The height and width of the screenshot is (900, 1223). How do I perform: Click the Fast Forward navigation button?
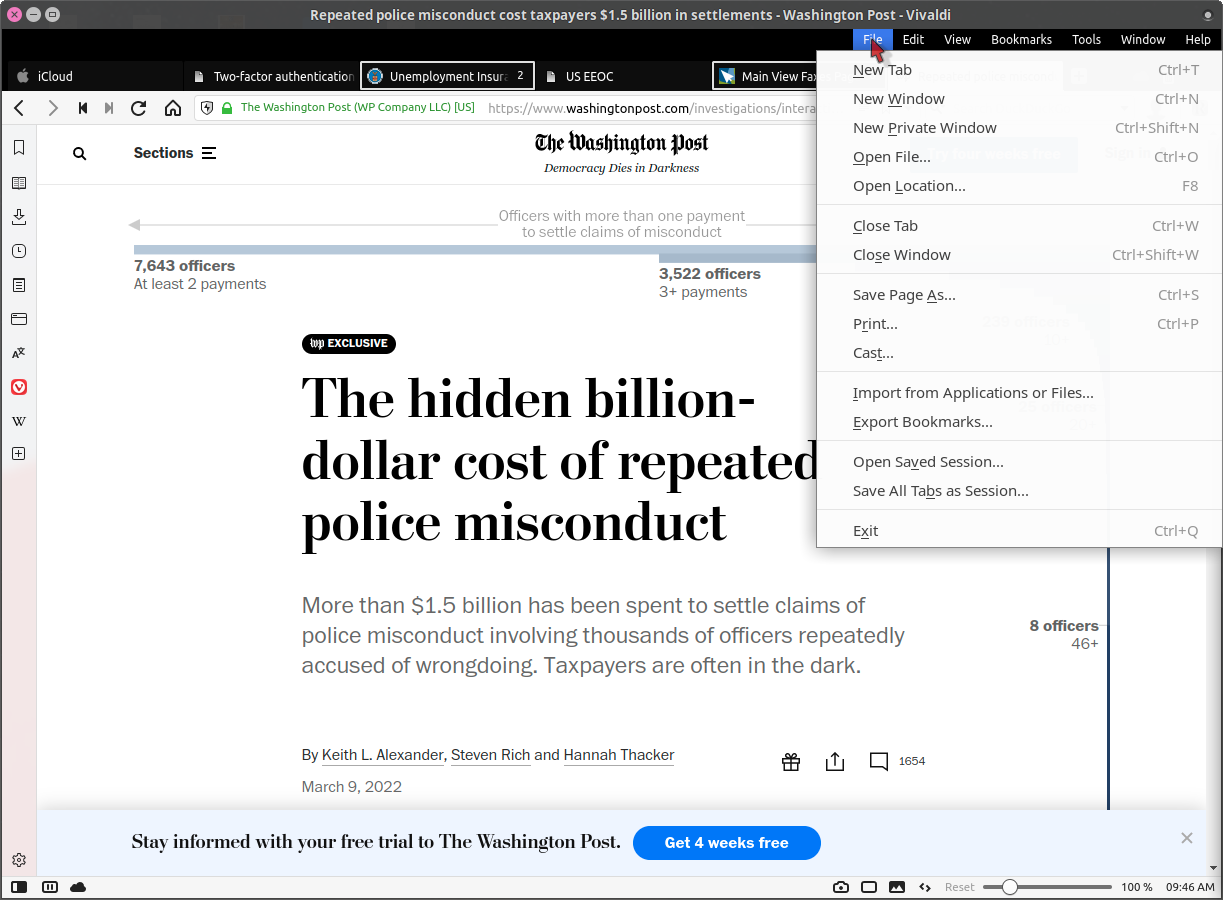point(109,108)
